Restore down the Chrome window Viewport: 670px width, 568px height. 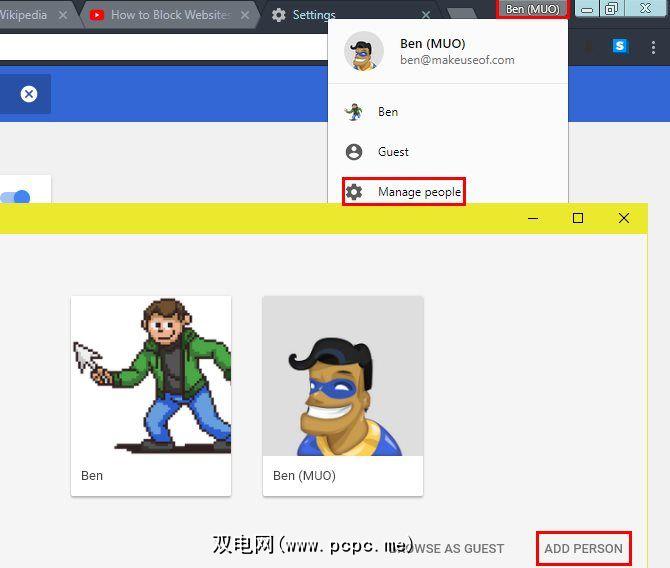tap(612, 9)
